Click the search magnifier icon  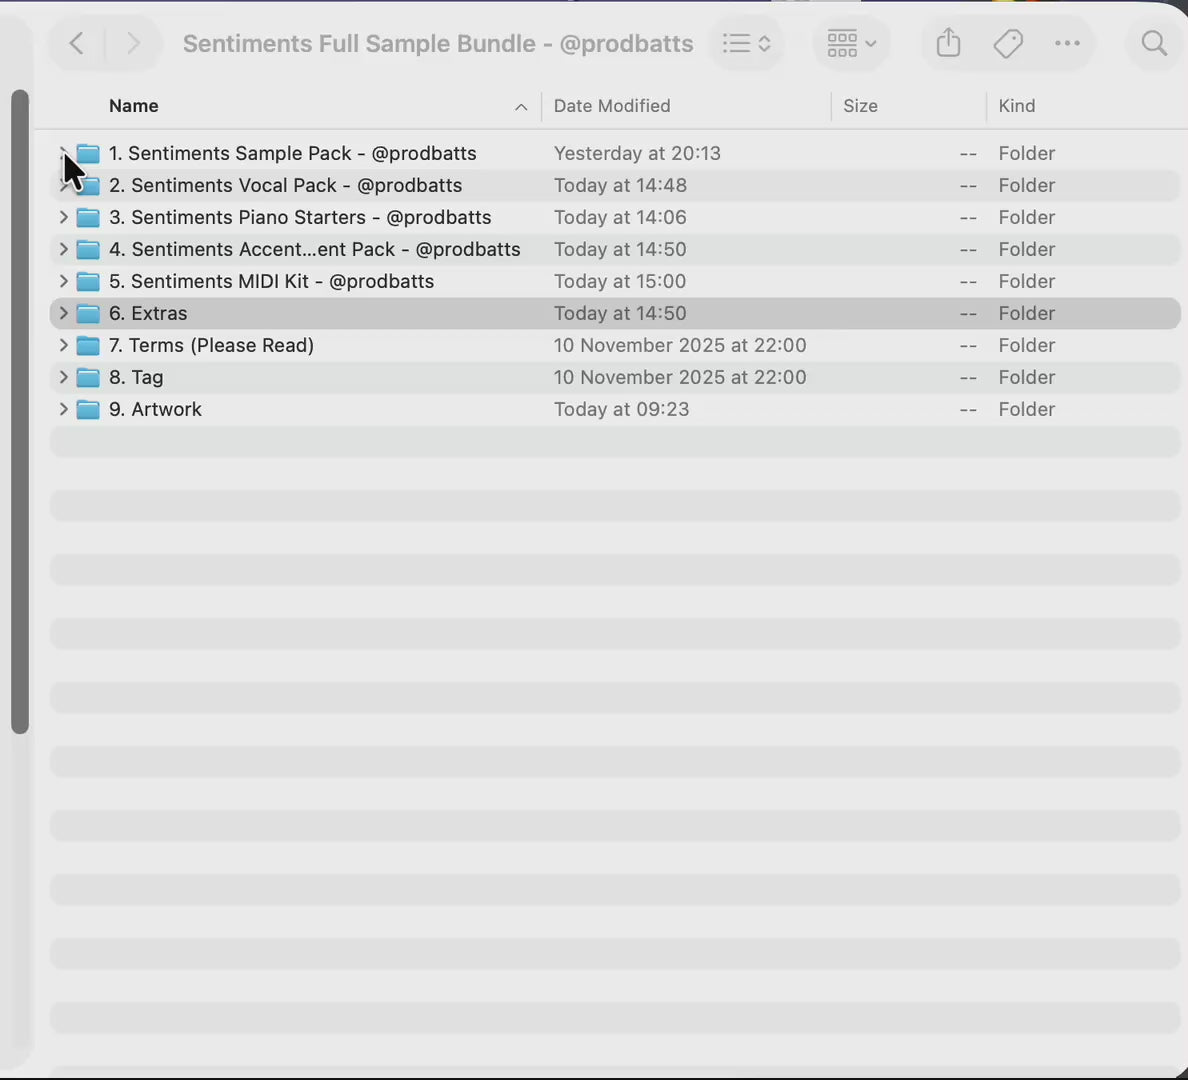pyautogui.click(x=1154, y=44)
